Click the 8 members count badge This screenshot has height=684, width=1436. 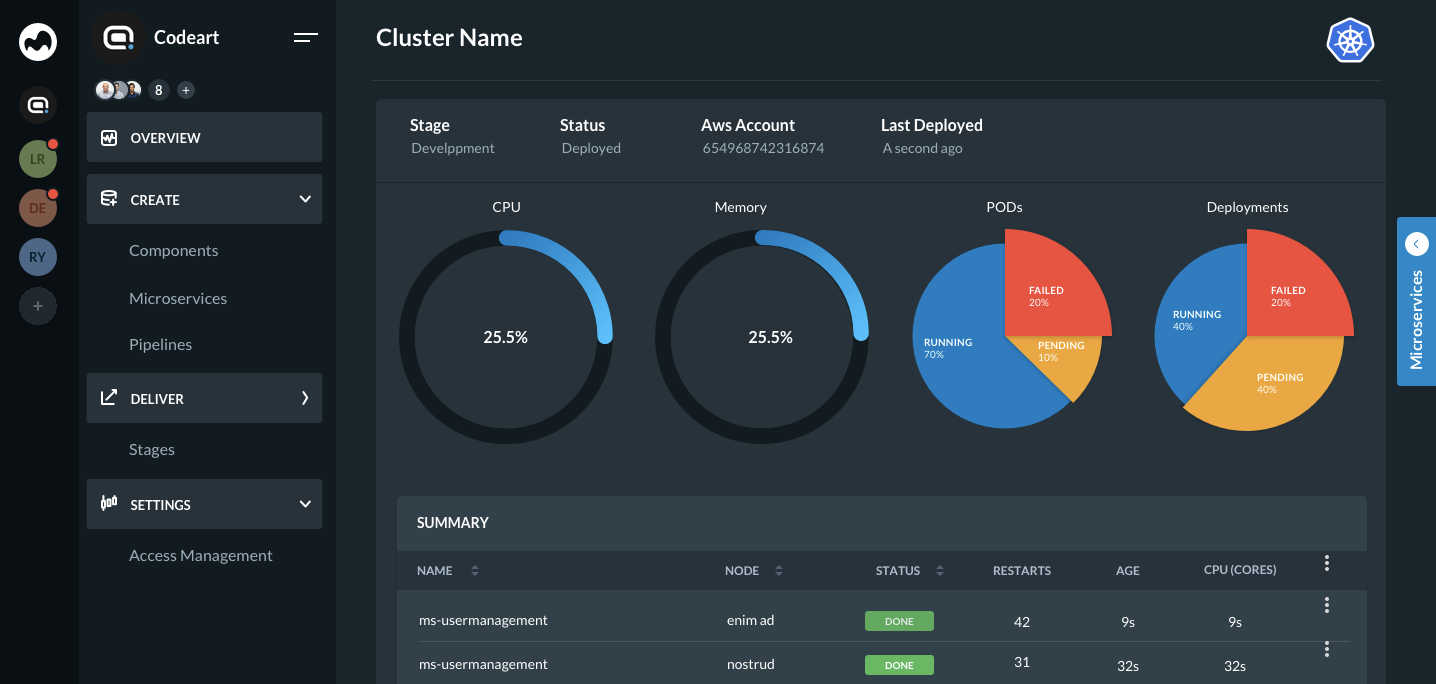(x=158, y=90)
